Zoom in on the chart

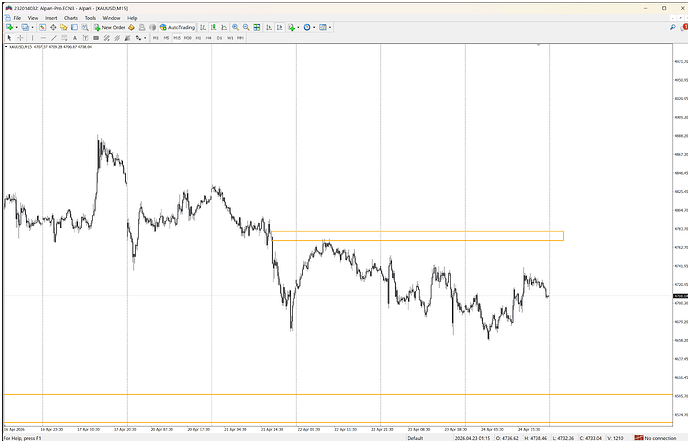click(235, 27)
